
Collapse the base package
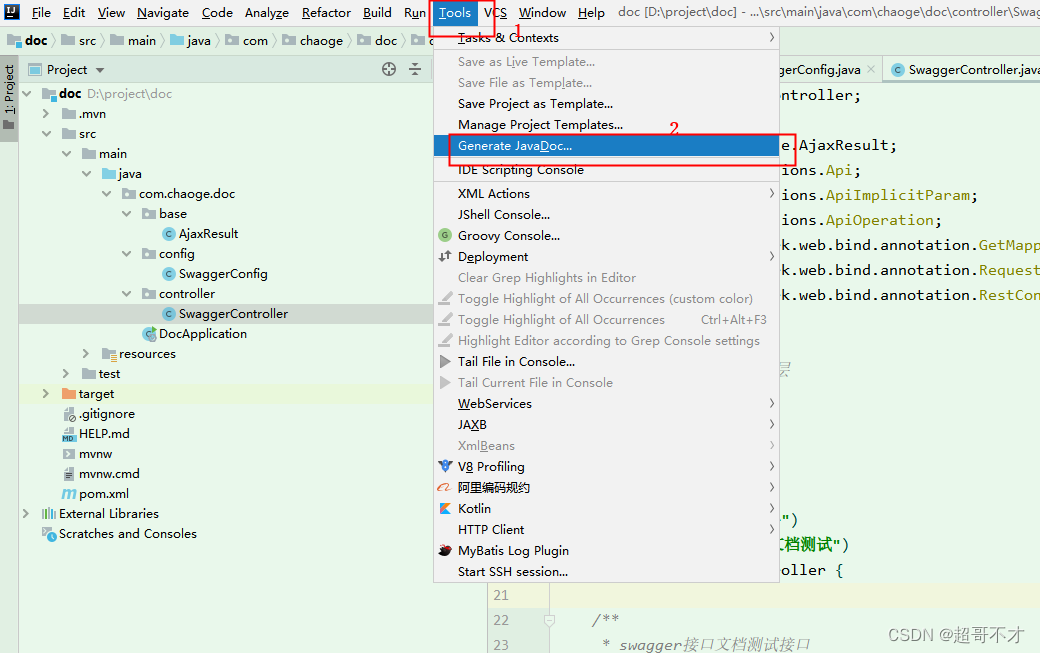[127, 214]
